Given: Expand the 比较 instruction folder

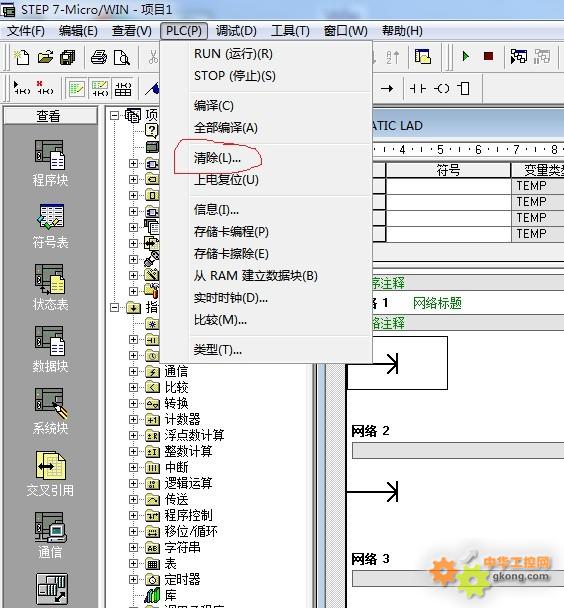Looking at the screenshot, I should click(133, 387).
